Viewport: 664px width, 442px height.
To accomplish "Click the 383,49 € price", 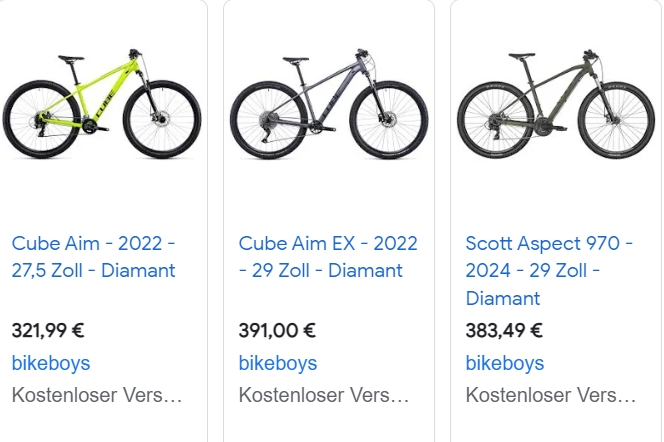I will click(x=504, y=331).
